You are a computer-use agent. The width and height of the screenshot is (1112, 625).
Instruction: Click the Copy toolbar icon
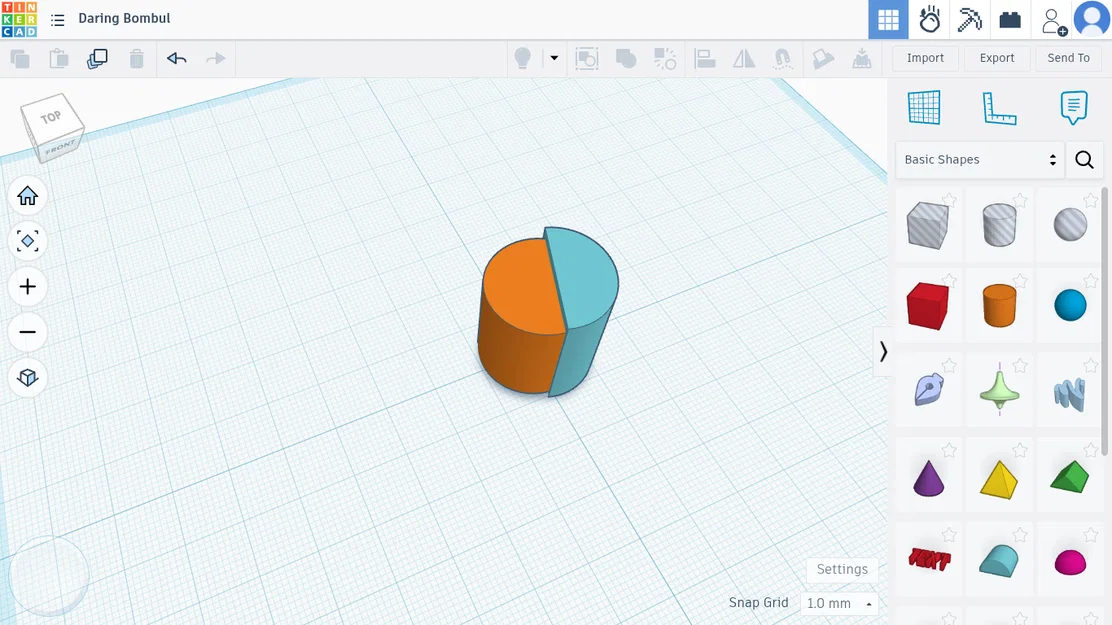tap(21, 59)
